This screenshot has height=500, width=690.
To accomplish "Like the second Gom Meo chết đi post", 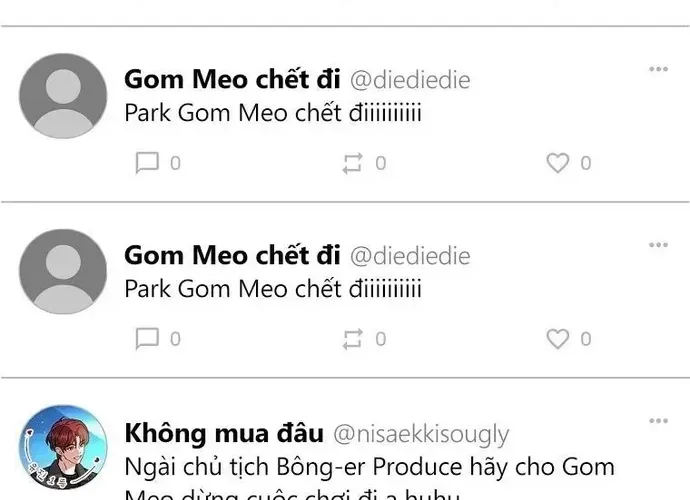I will point(557,339).
